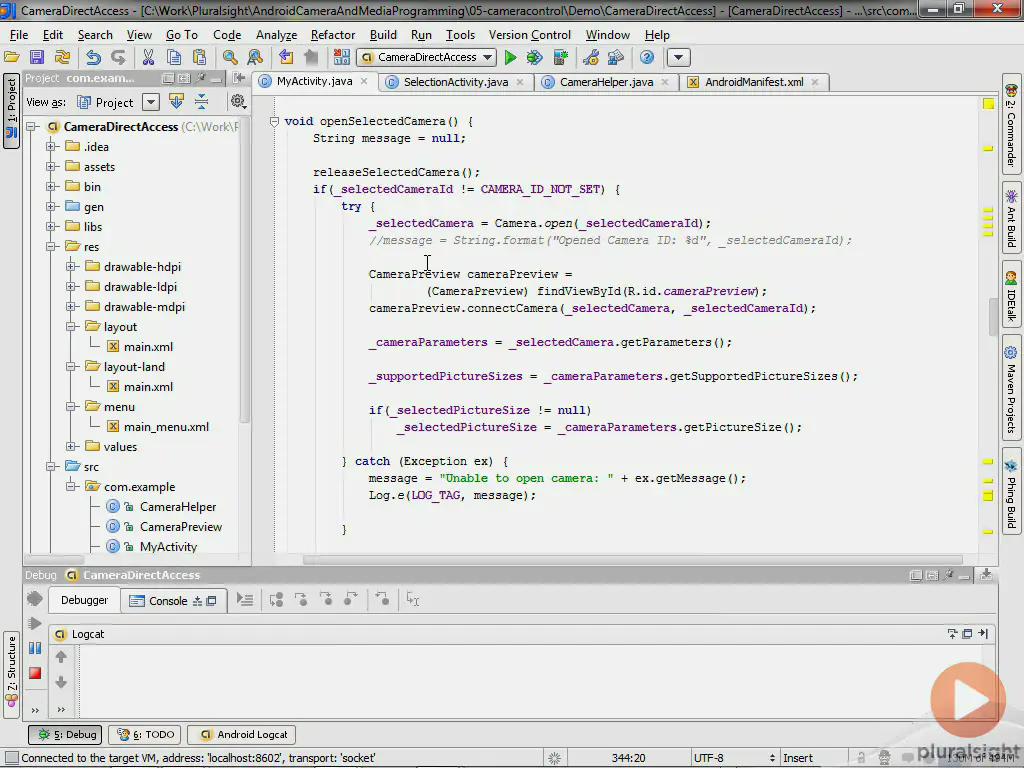Open the Help question mark icon
Image resolution: width=1024 pixels, height=768 pixels.
pos(647,58)
